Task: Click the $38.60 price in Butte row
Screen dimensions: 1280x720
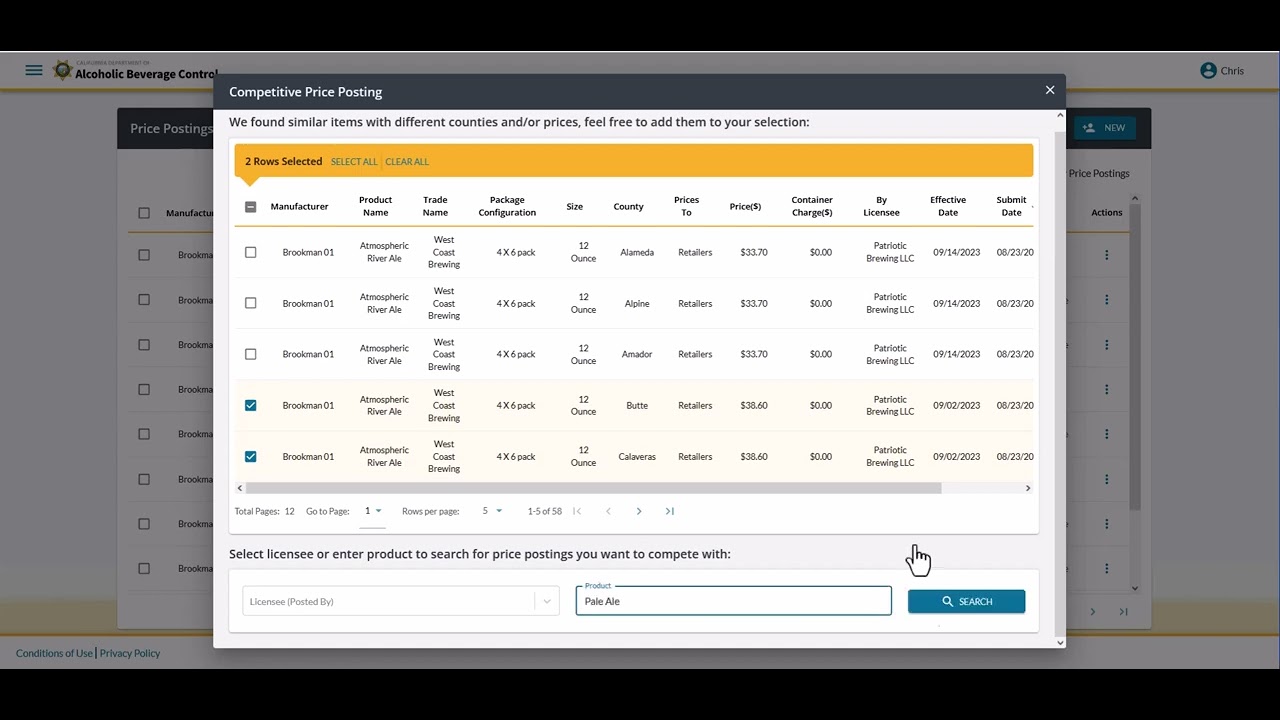Action: (754, 405)
